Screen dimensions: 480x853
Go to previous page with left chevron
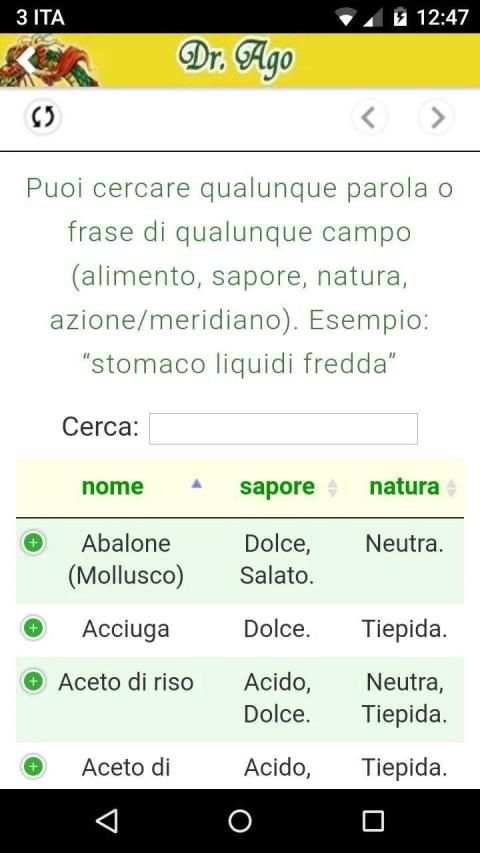click(369, 117)
